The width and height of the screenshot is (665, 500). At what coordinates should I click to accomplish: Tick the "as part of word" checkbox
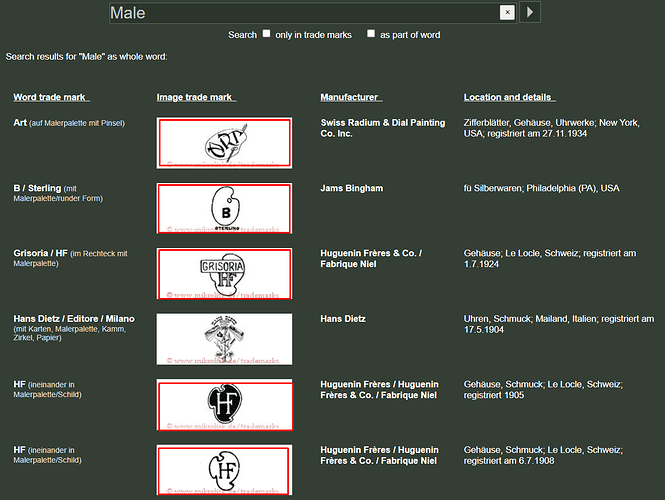point(371,34)
